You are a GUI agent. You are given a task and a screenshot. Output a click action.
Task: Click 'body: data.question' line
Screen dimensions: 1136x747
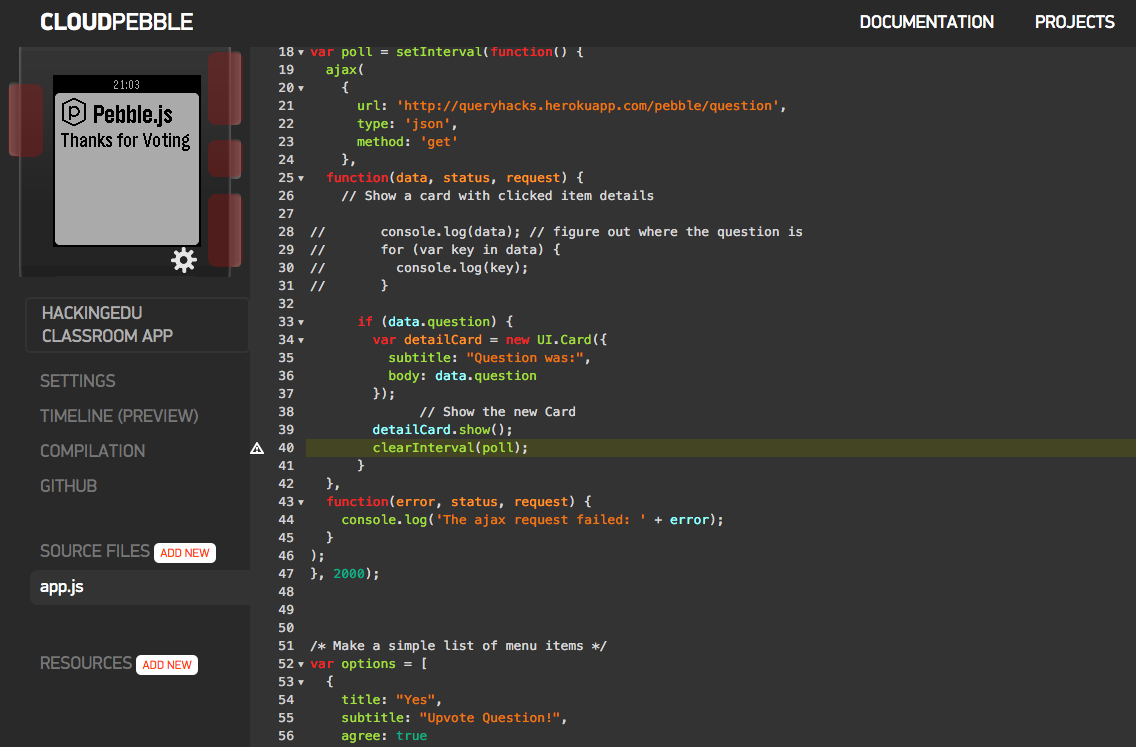point(462,376)
